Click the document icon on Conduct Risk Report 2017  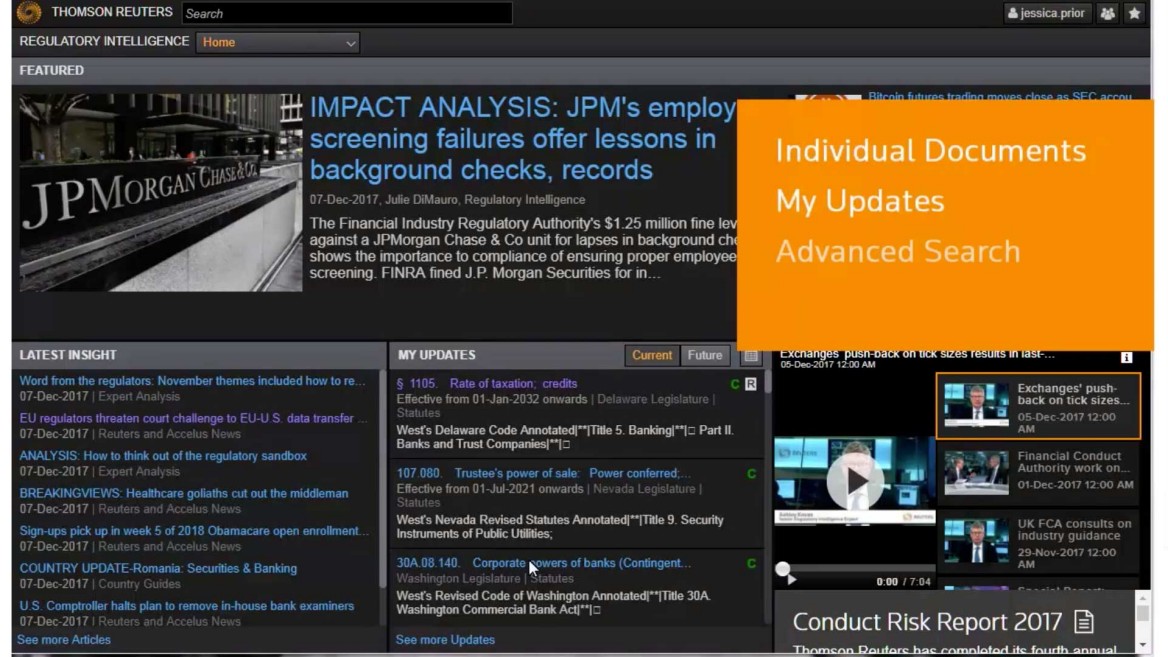pos(1082,621)
